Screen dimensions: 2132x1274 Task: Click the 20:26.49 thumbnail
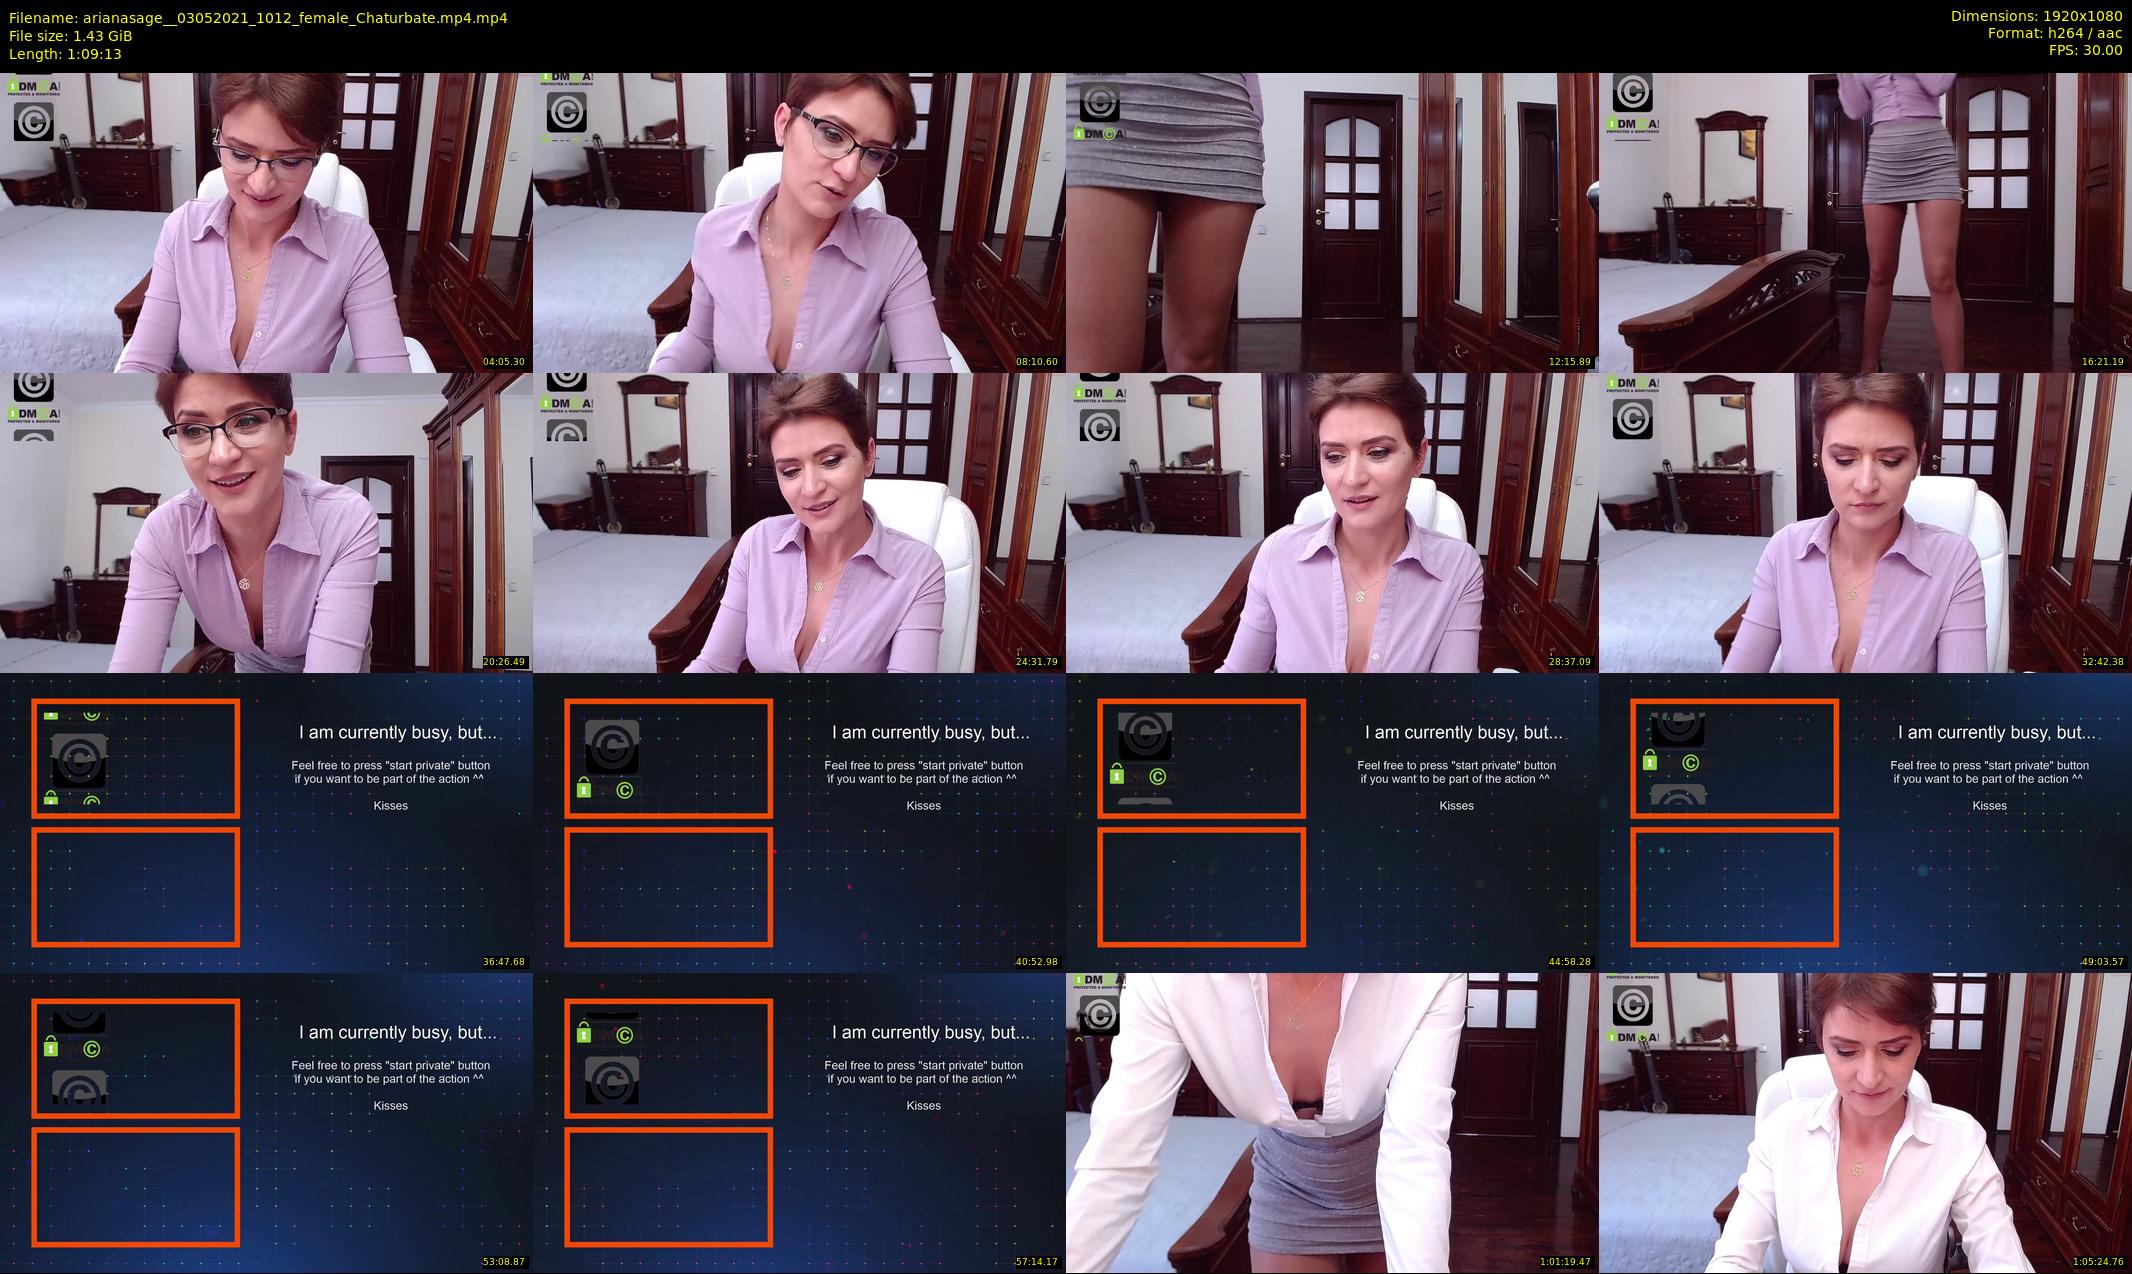click(x=266, y=522)
